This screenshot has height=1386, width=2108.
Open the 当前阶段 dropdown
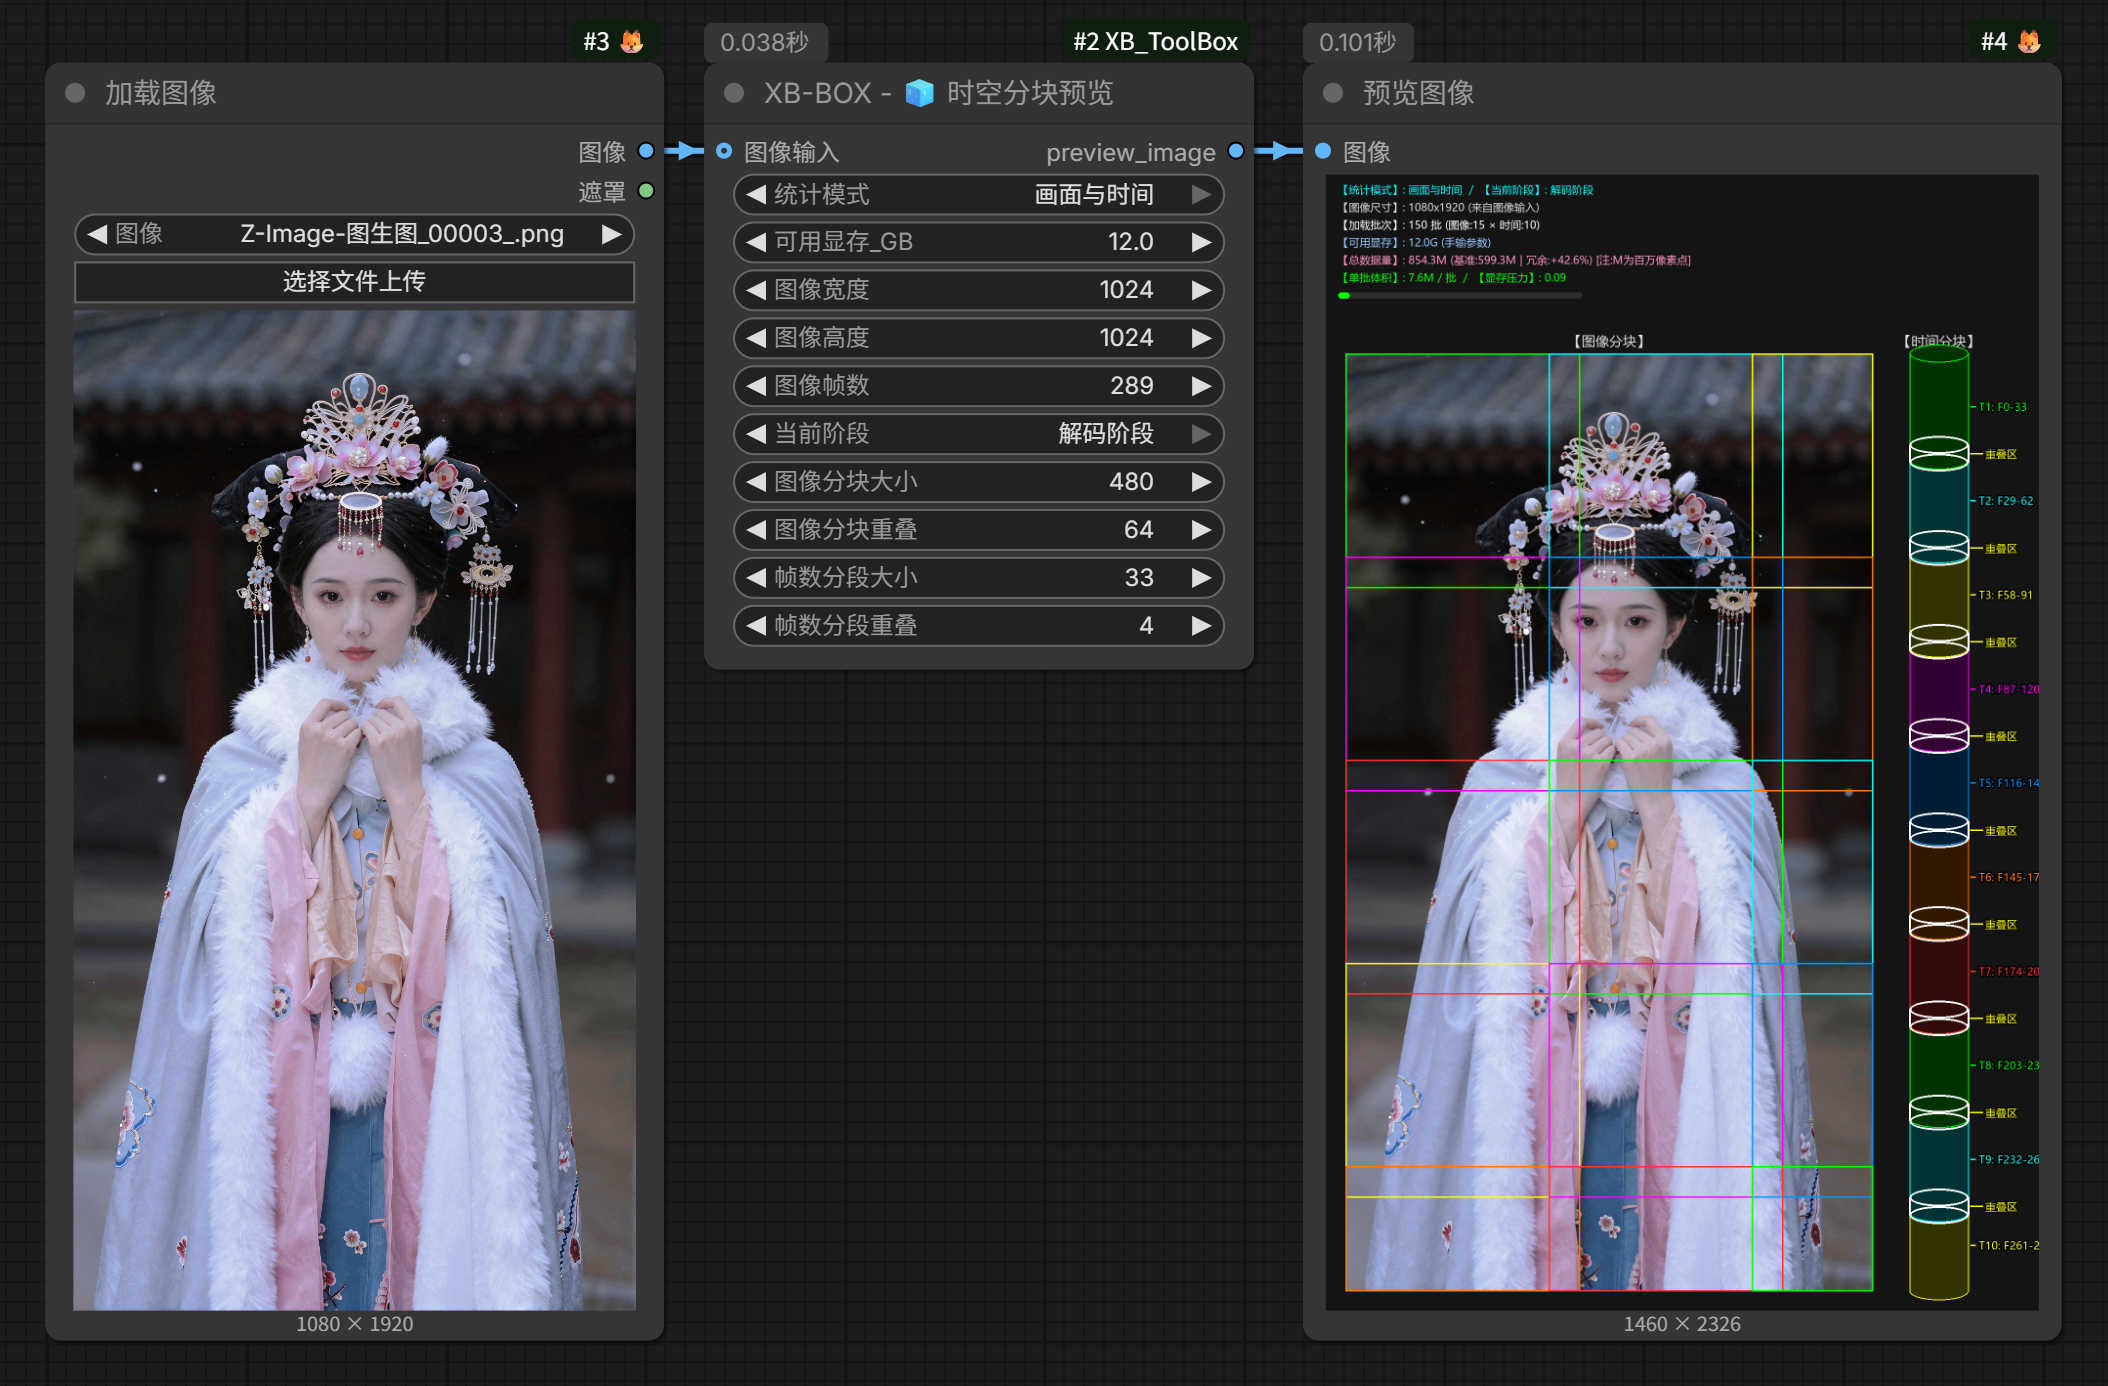coord(978,434)
